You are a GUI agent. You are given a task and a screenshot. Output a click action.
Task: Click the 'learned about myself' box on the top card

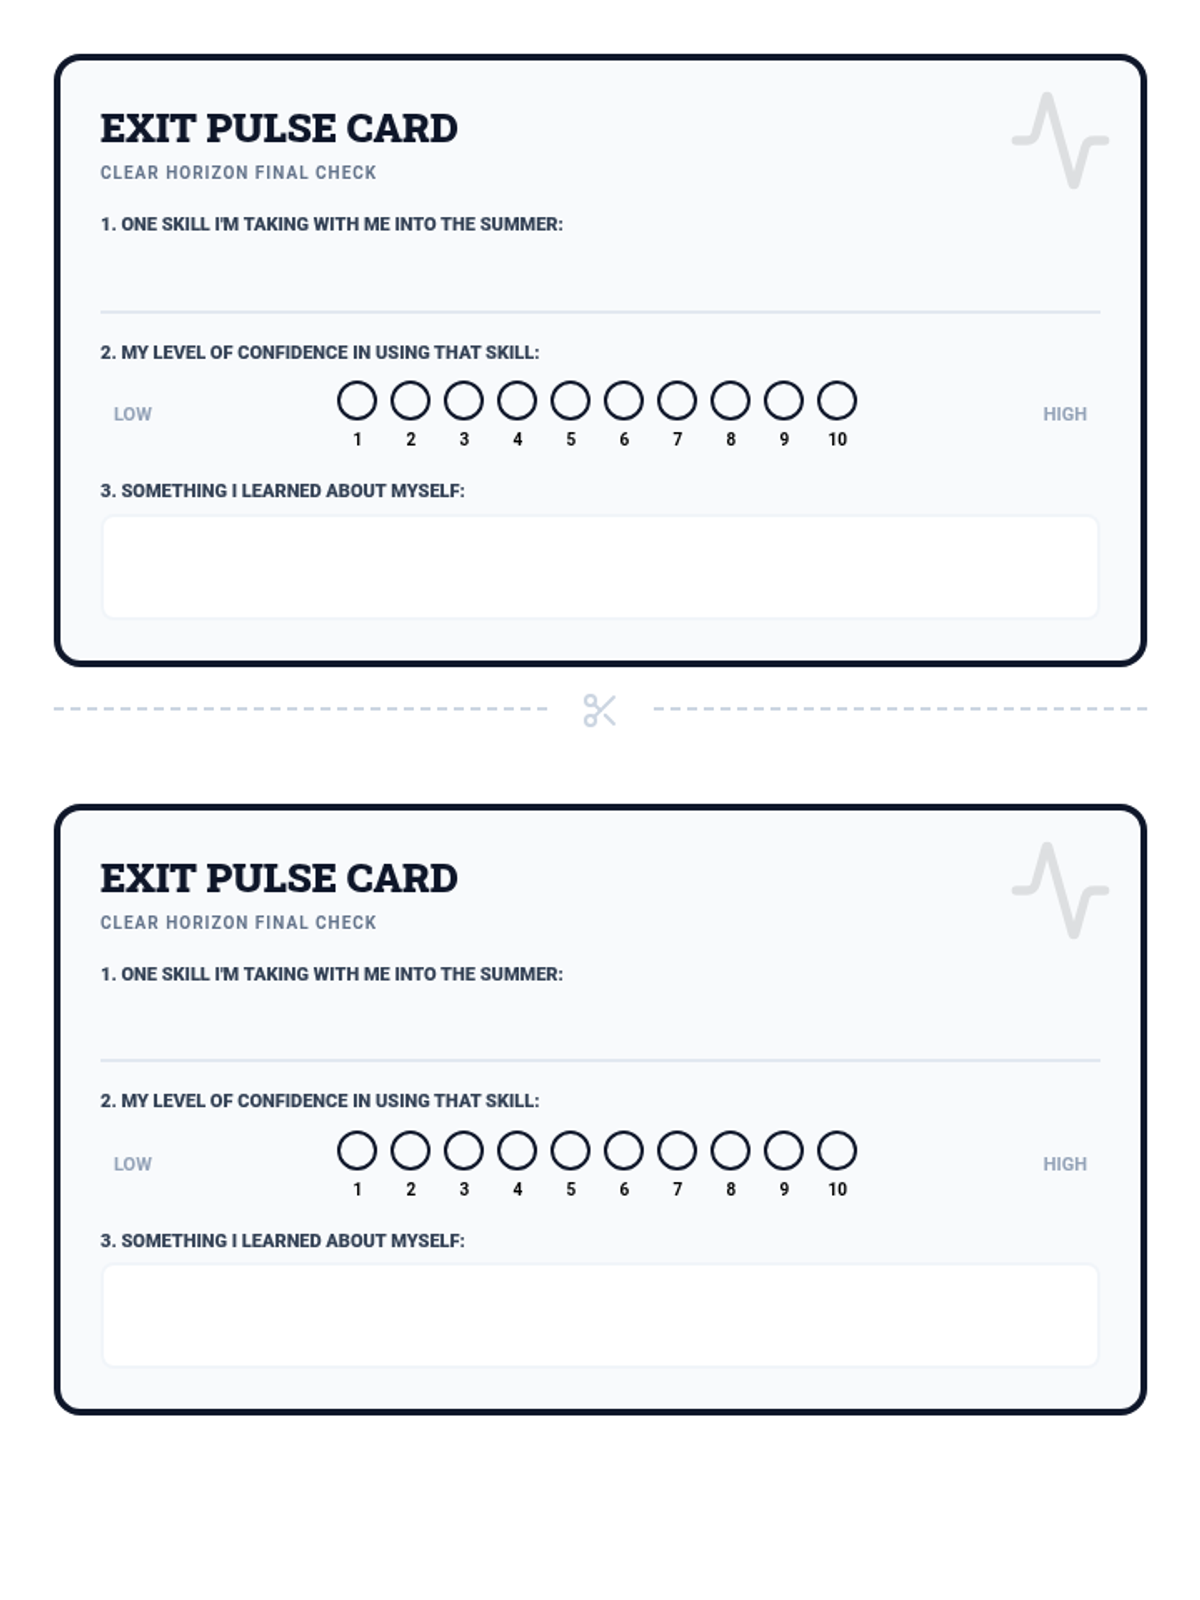pos(600,567)
